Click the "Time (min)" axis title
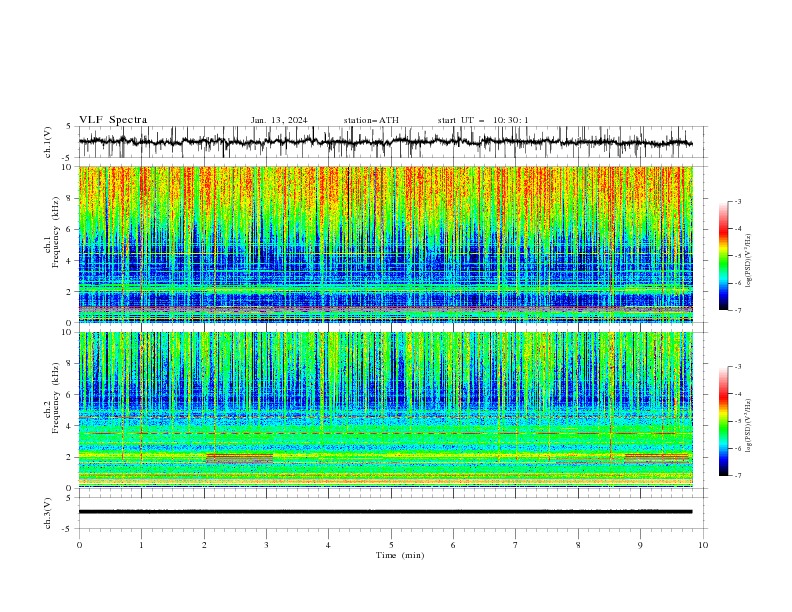 pos(400,555)
